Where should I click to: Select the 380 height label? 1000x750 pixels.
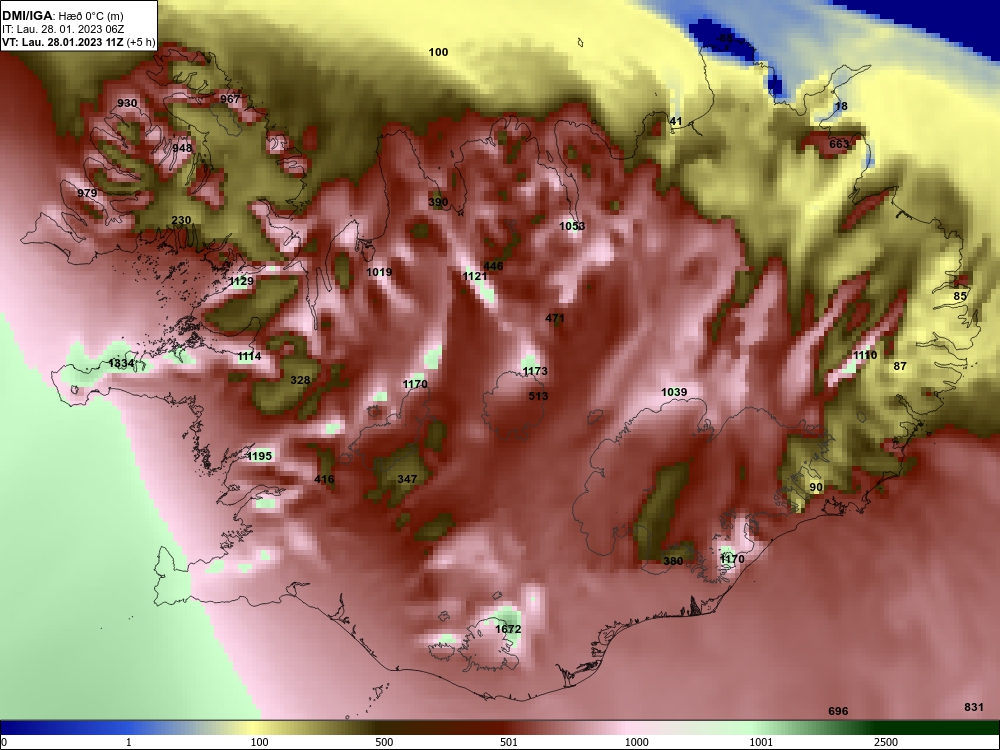673,561
